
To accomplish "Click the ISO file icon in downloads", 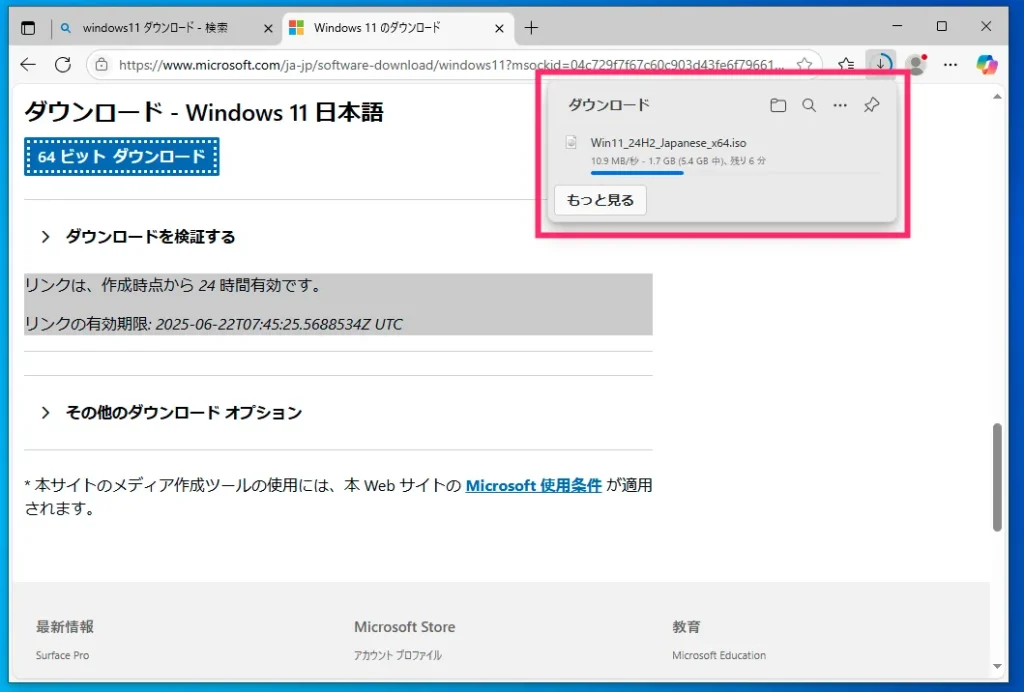I will pyautogui.click(x=571, y=142).
